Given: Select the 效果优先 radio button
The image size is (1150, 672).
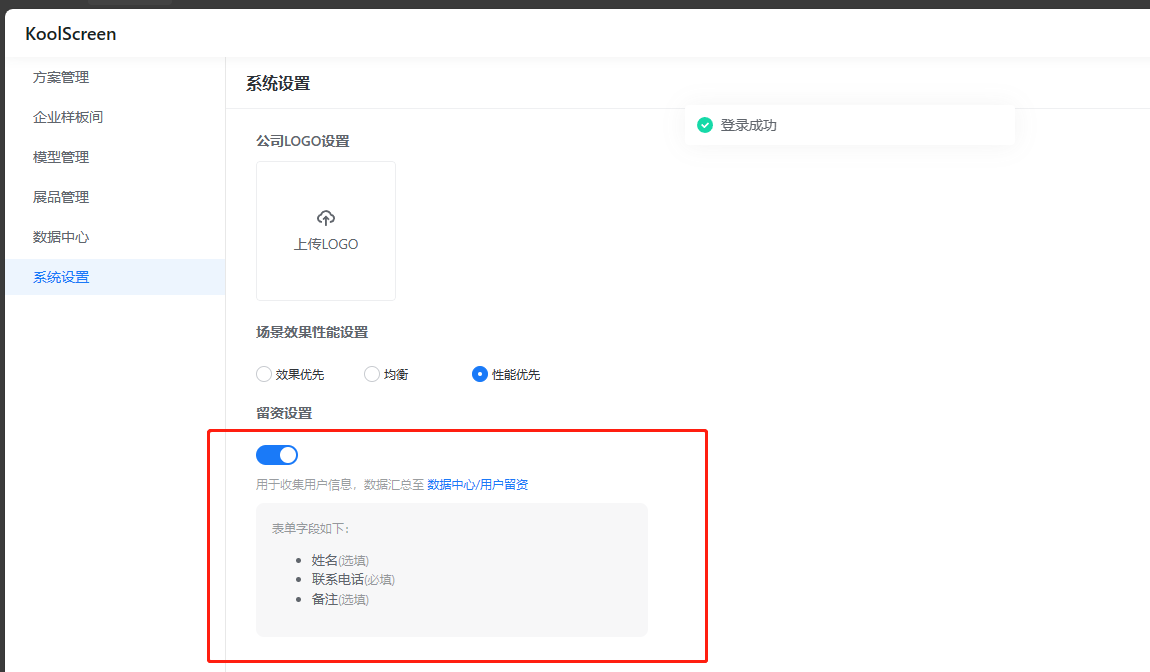Looking at the screenshot, I should [x=264, y=374].
